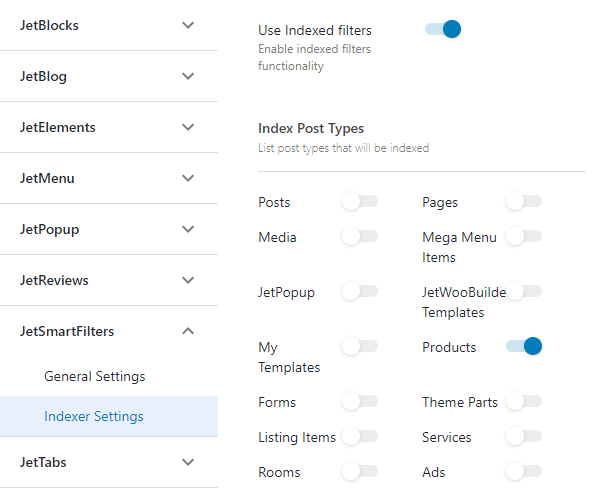Turn off the Products indexing toggle

(x=523, y=346)
